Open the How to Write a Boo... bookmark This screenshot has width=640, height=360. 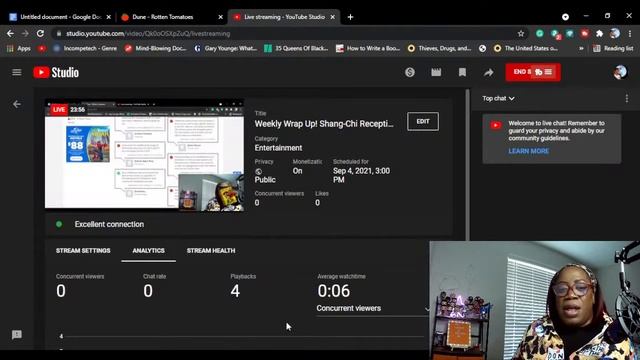pyautogui.click(x=368, y=48)
